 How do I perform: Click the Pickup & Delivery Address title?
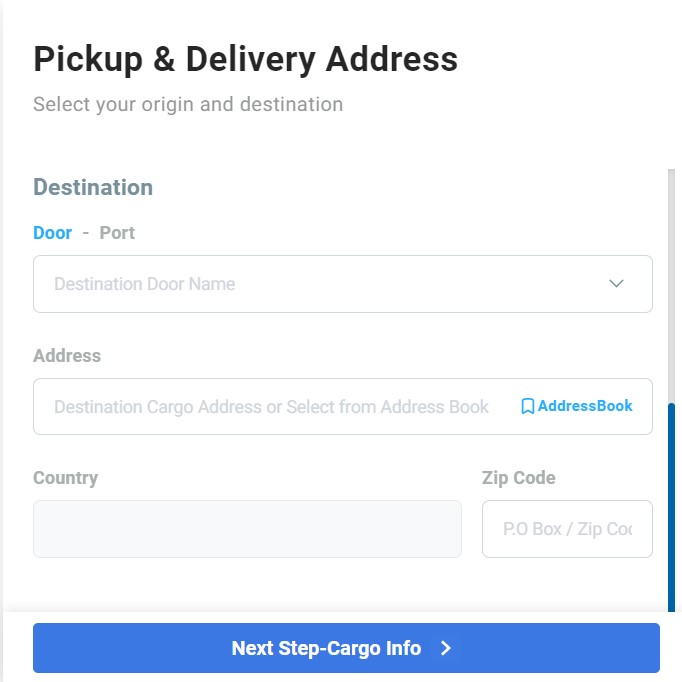pyautogui.click(x=246, y=60)
